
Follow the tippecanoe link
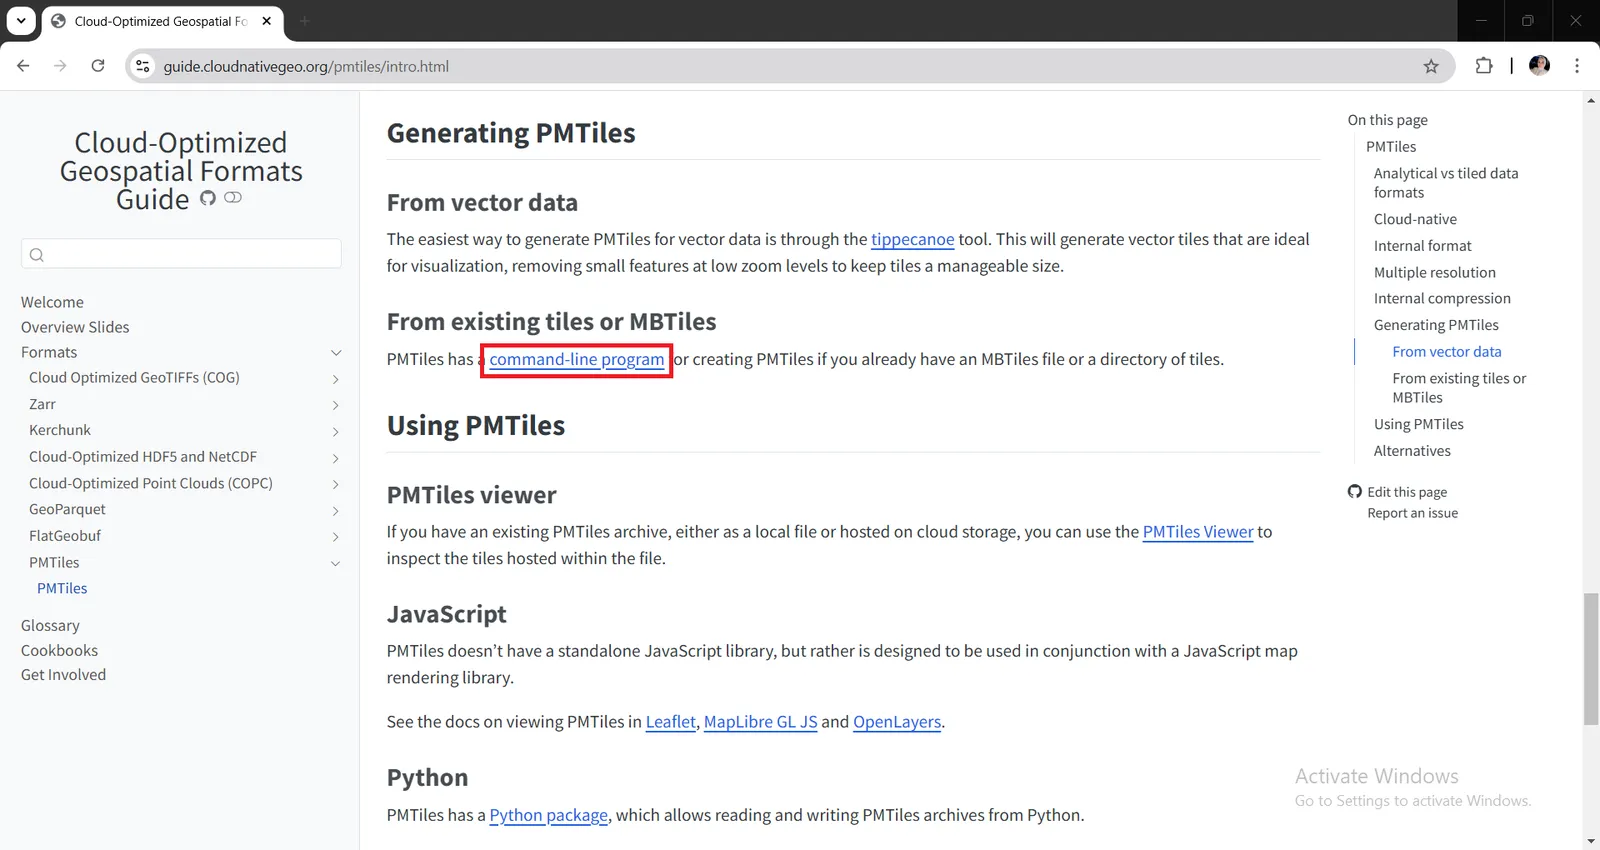point(913,240)
